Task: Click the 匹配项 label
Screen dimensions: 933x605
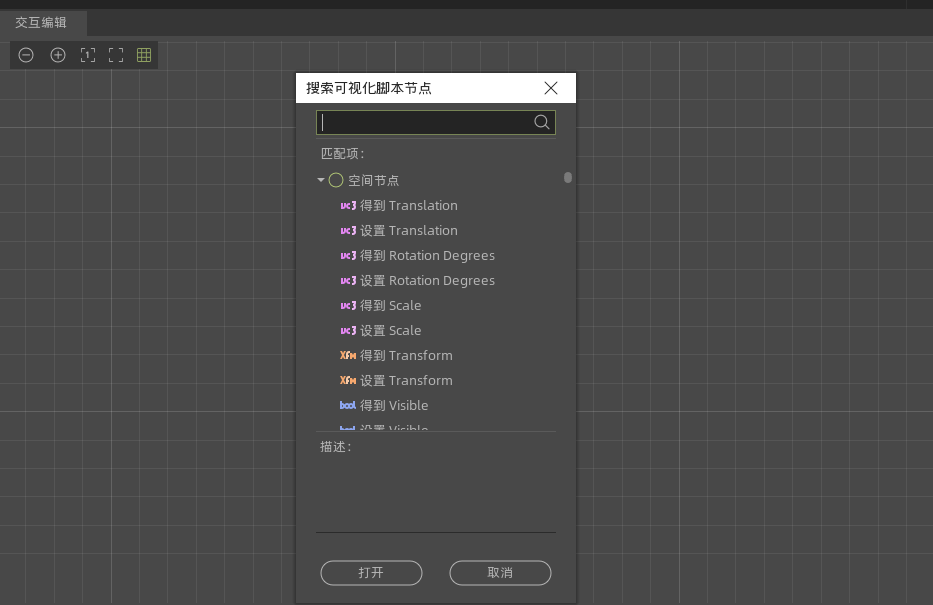Action: 342,154
